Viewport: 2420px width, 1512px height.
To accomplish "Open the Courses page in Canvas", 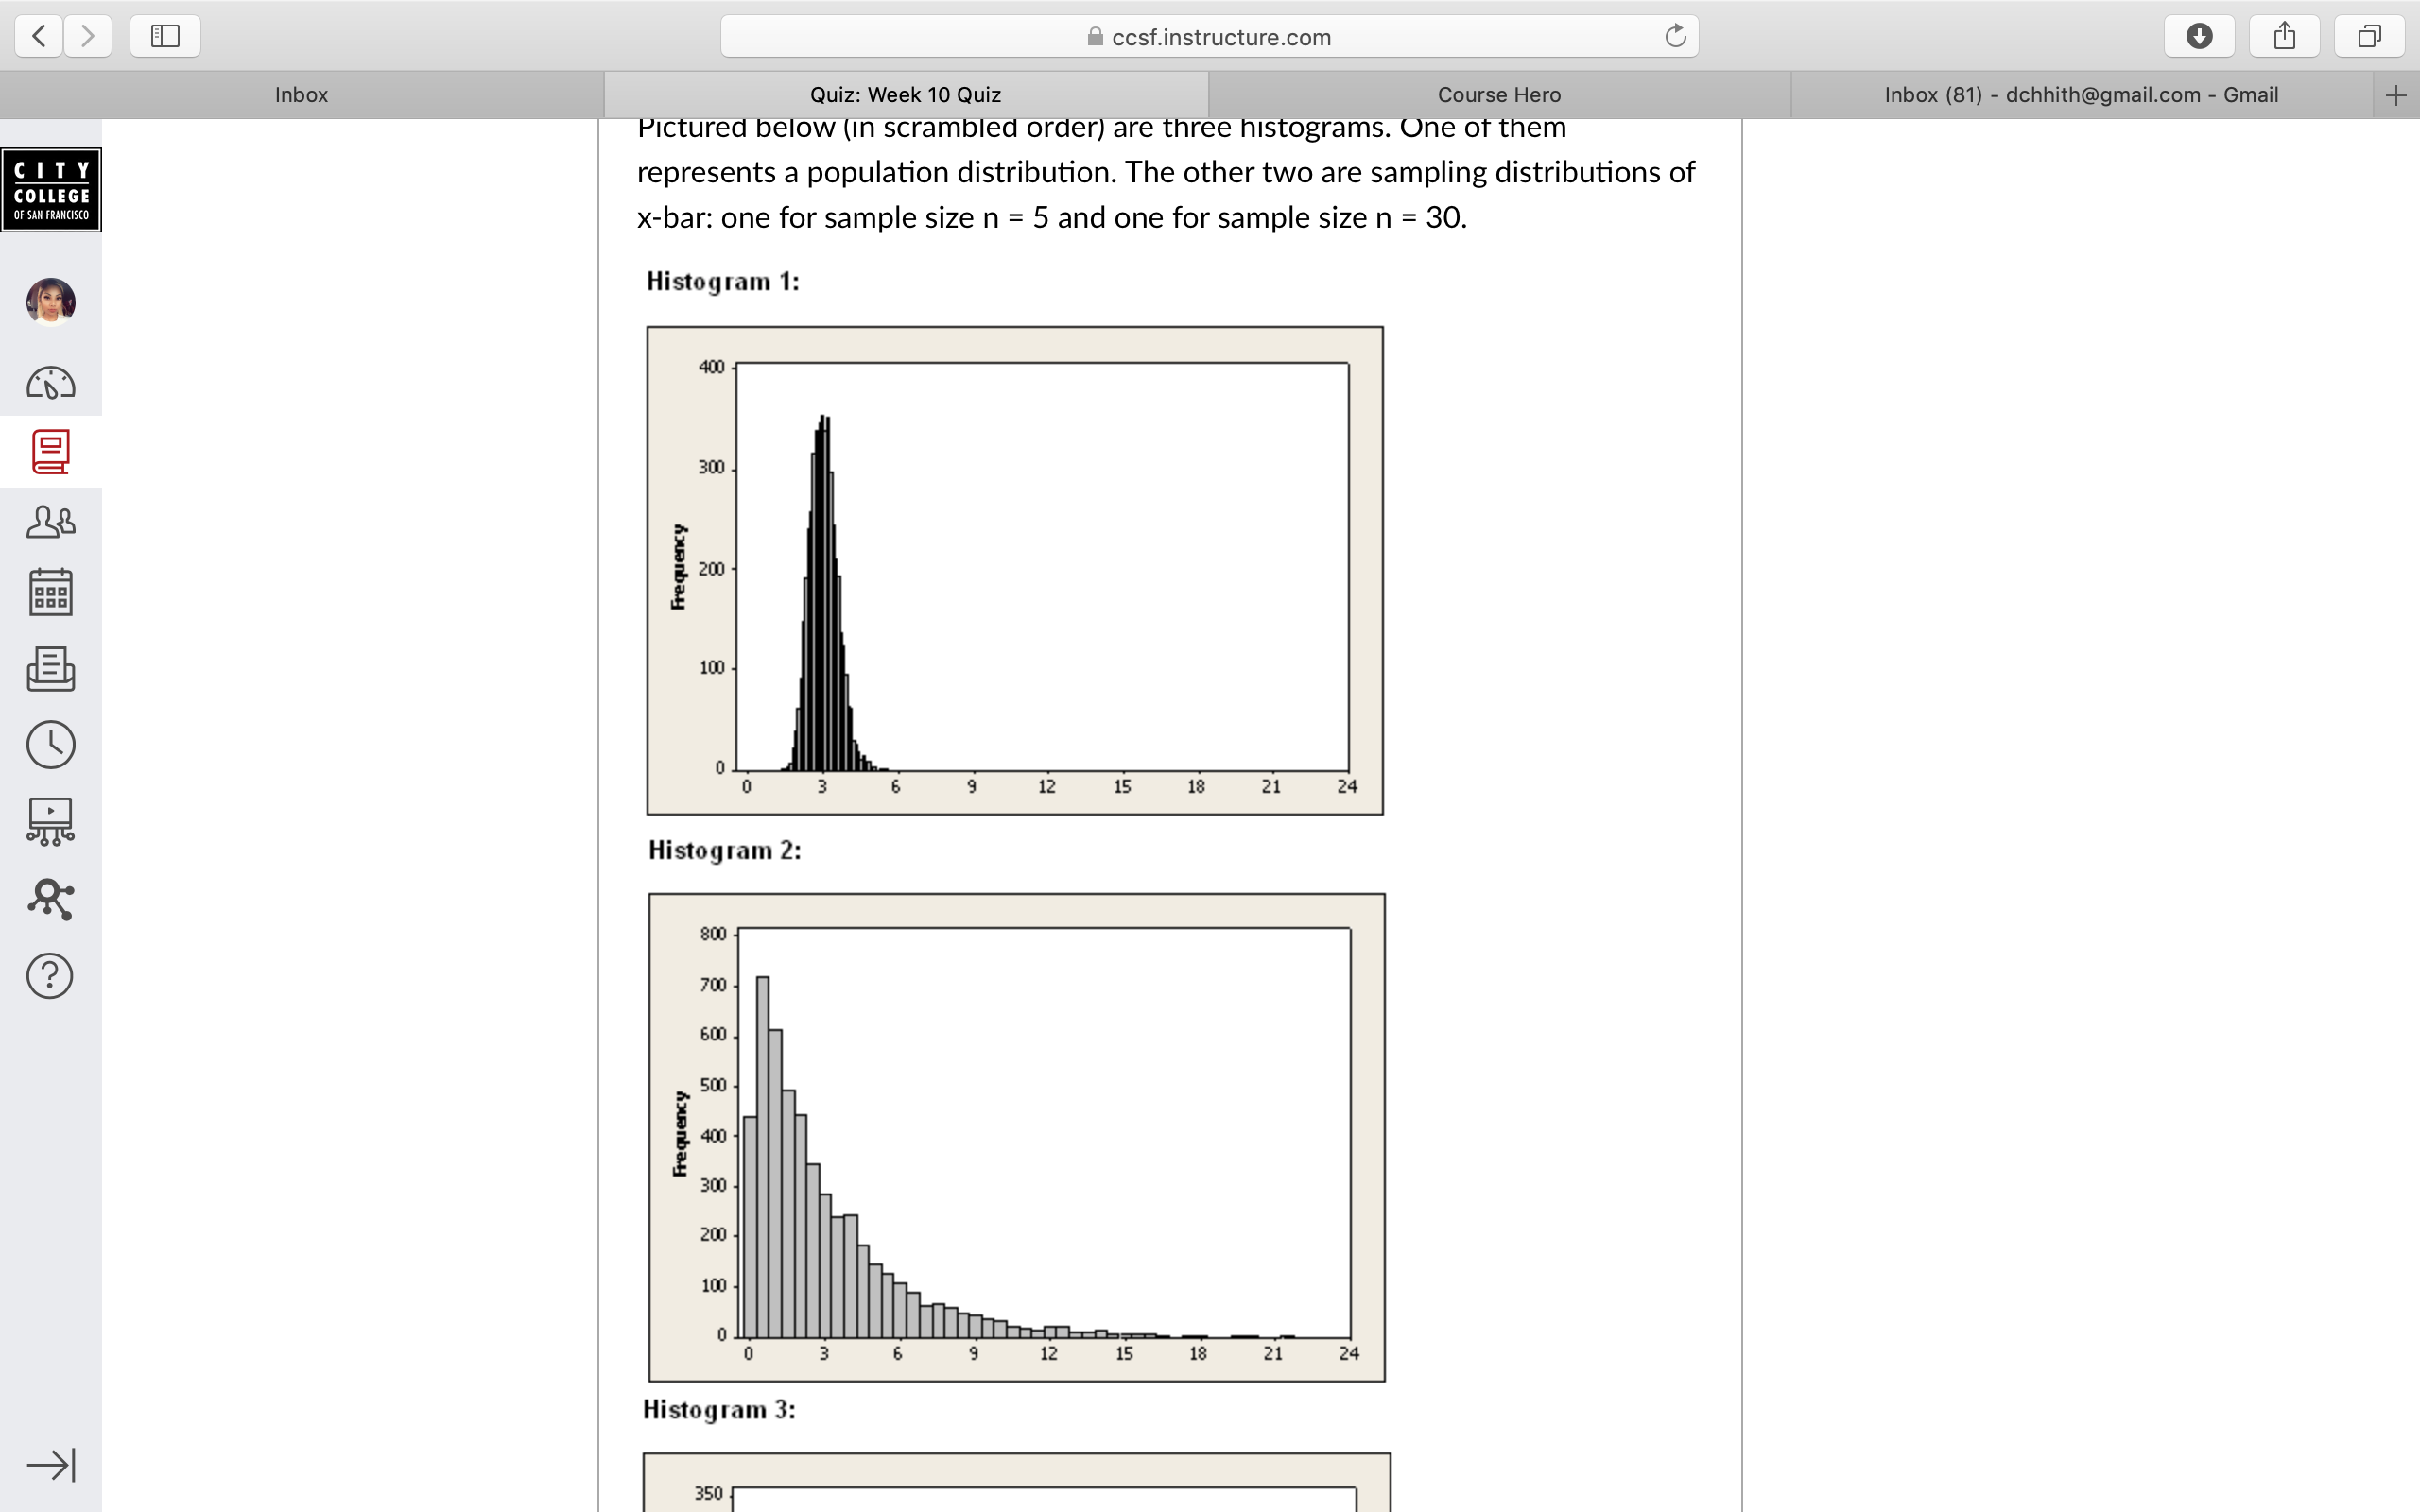I will click(x=51, y=451).
